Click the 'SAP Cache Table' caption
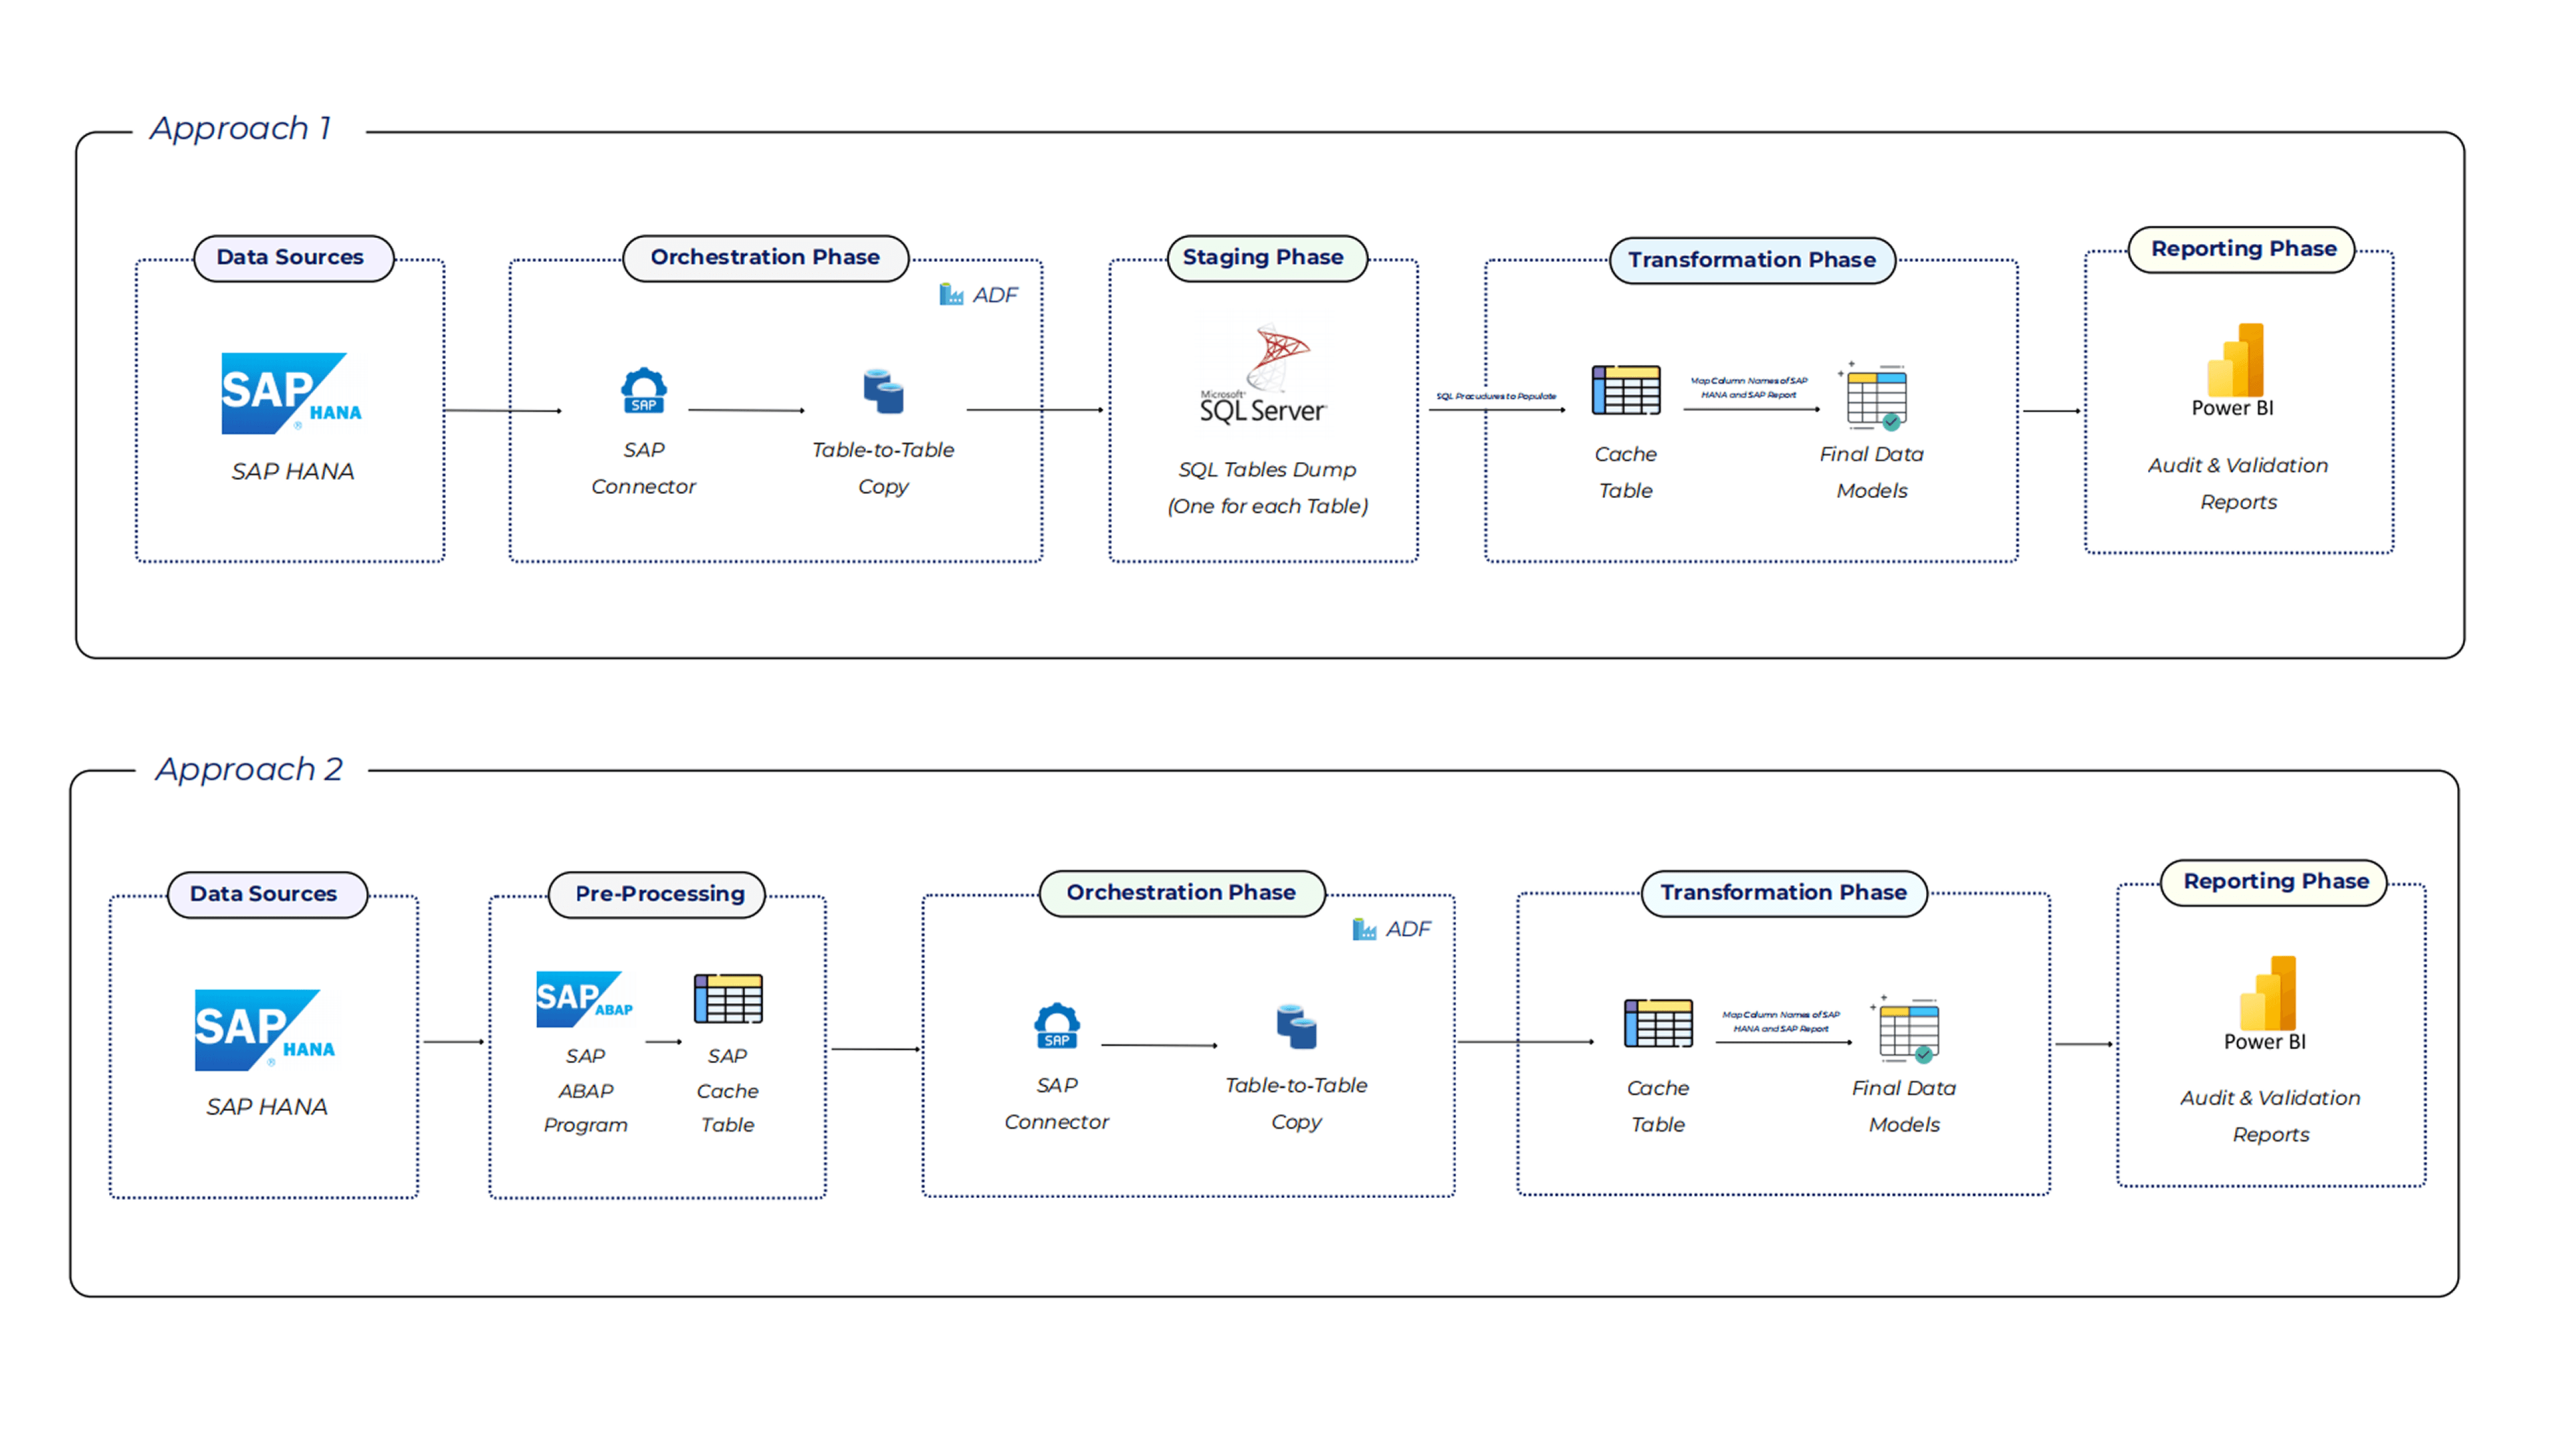The height and width of the screenshot is (1438, 2560). [728, 1091]
